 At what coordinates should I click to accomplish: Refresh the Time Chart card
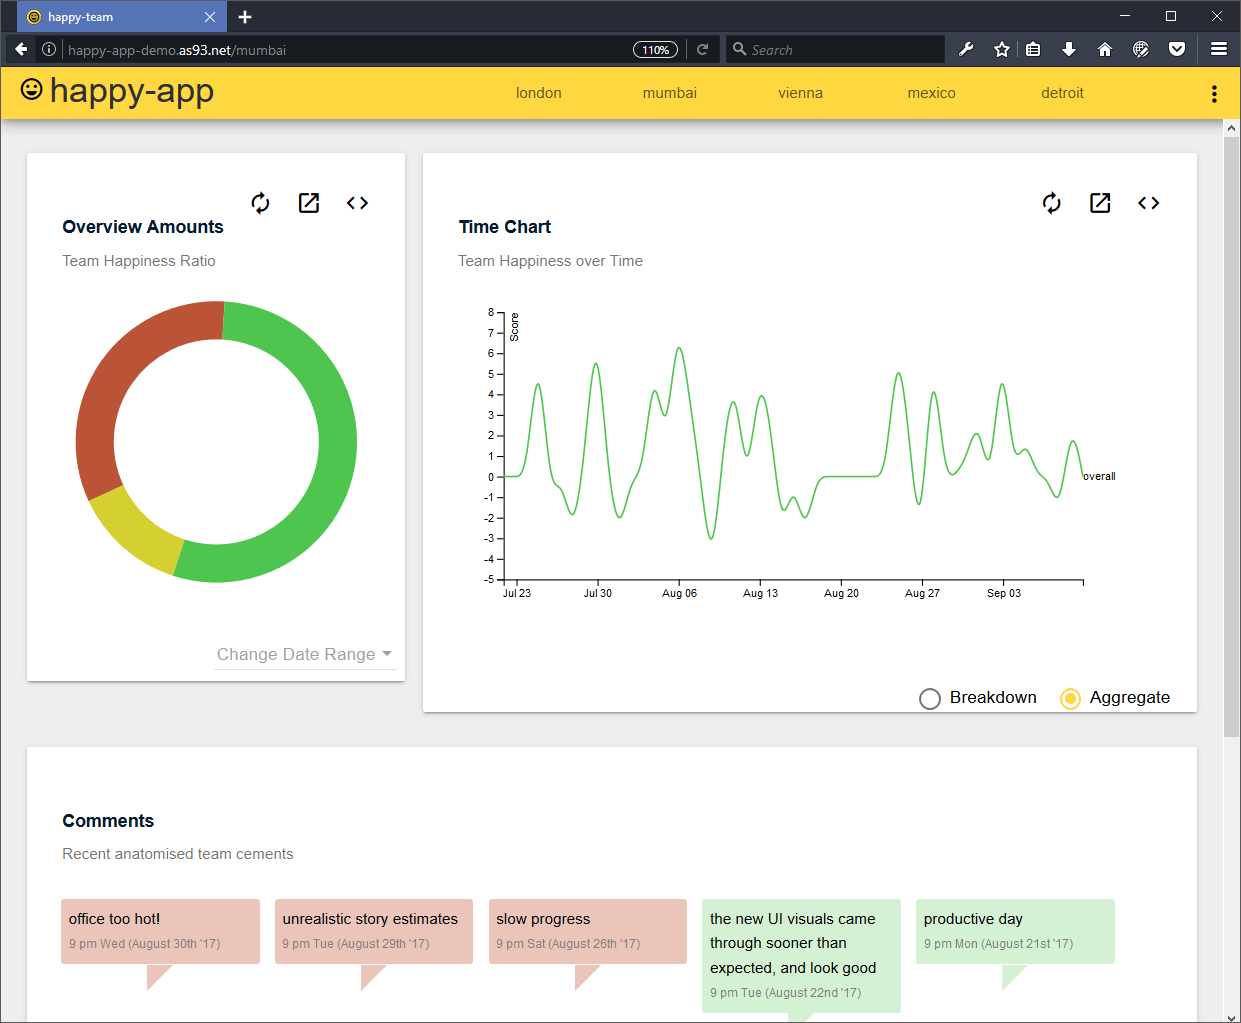coord(1051,203)
